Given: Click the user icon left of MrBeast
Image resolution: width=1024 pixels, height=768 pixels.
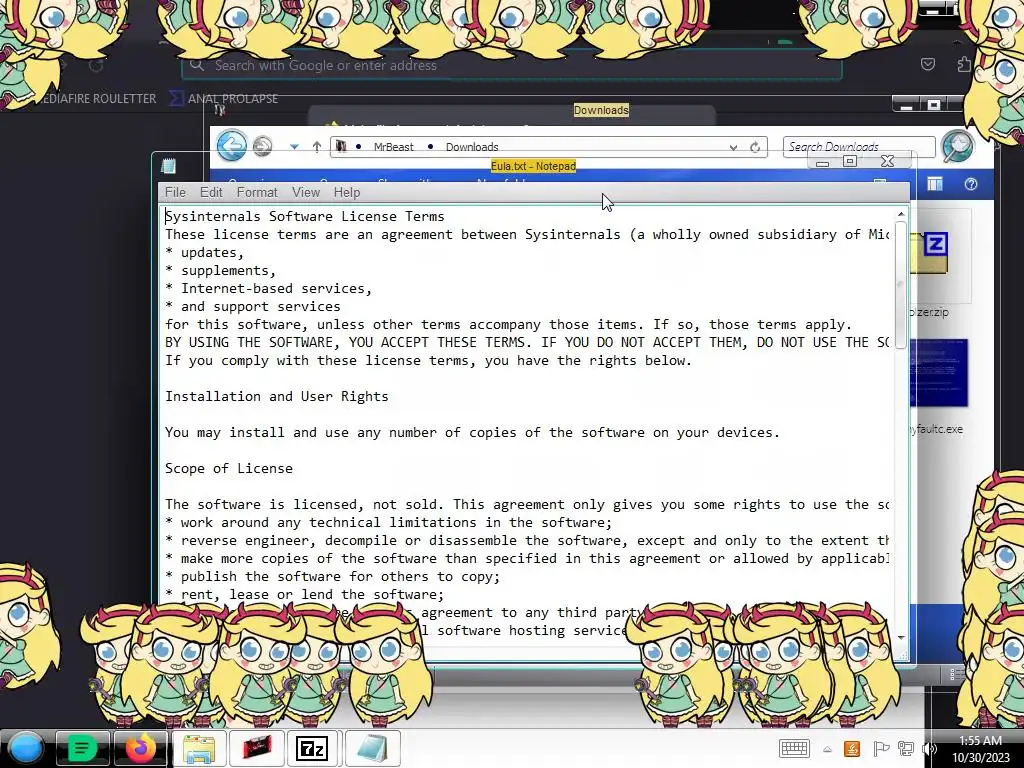Looking at the screenshot, I should coord(341,146).
